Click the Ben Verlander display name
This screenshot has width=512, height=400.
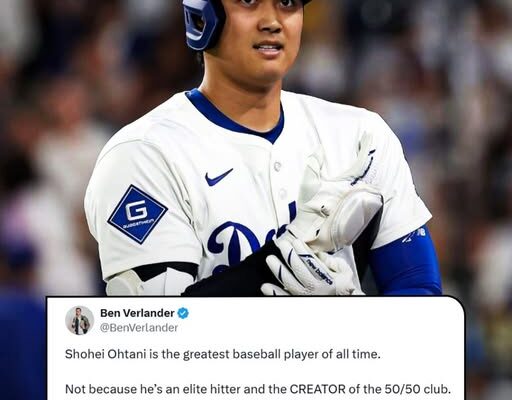[x=137, y=313]
